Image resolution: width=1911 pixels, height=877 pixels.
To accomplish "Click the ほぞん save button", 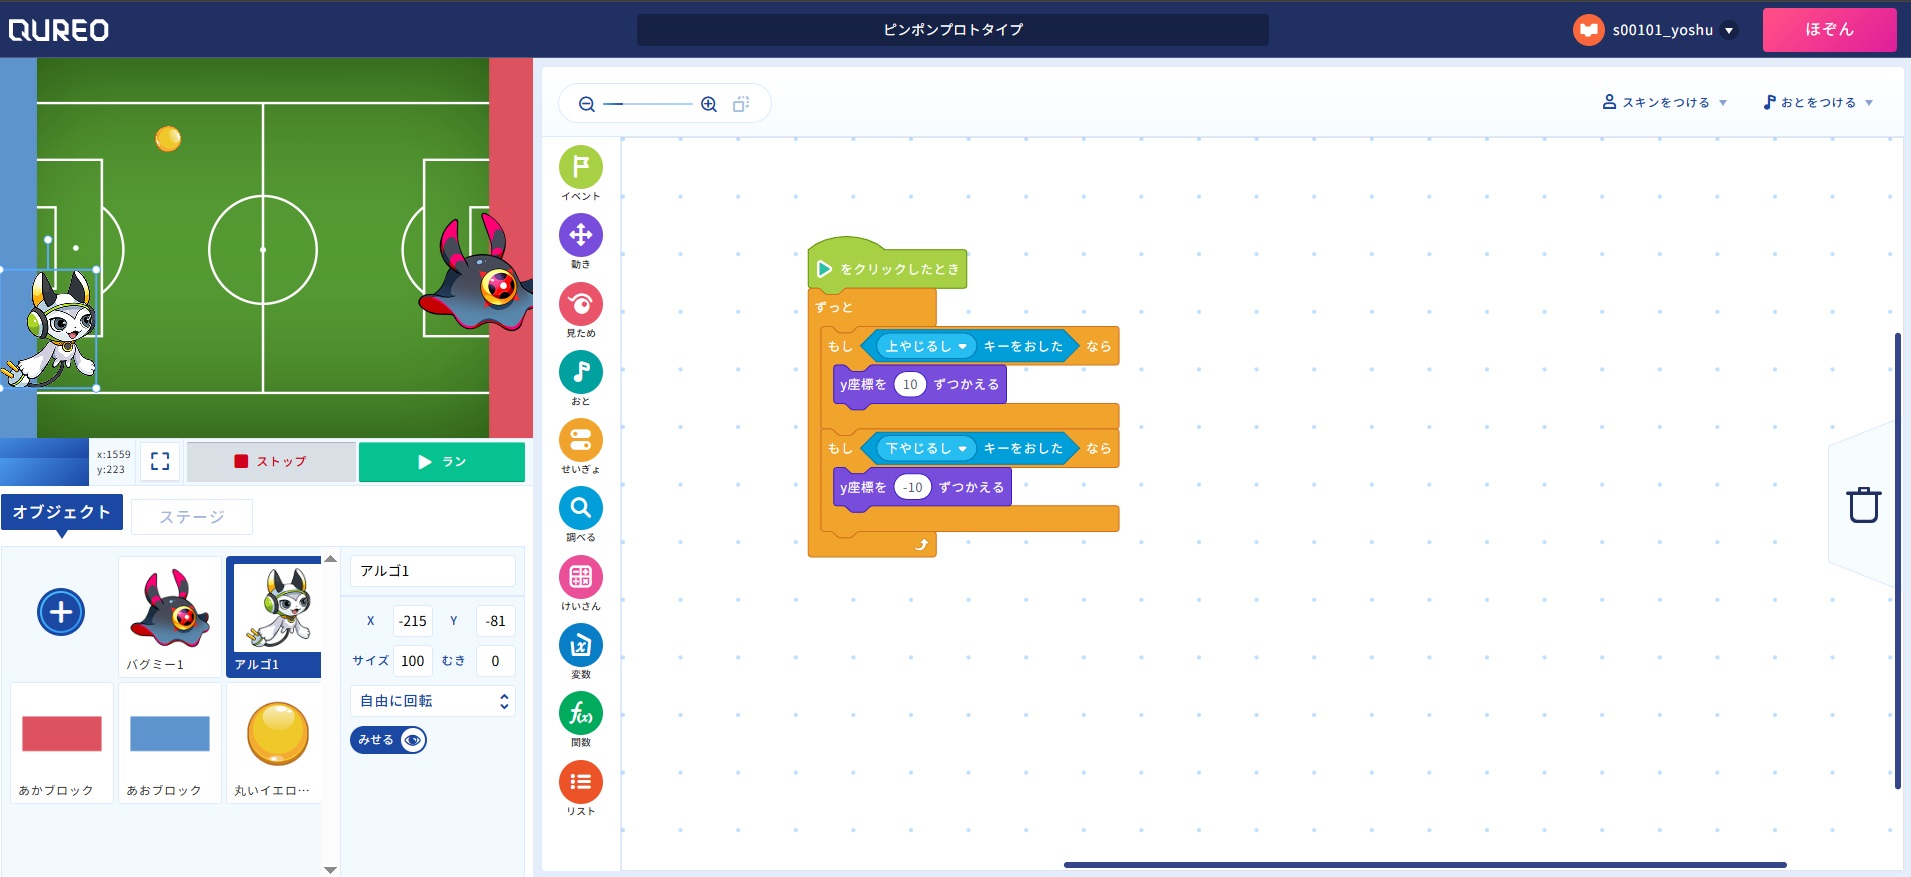I will 1828,30.
